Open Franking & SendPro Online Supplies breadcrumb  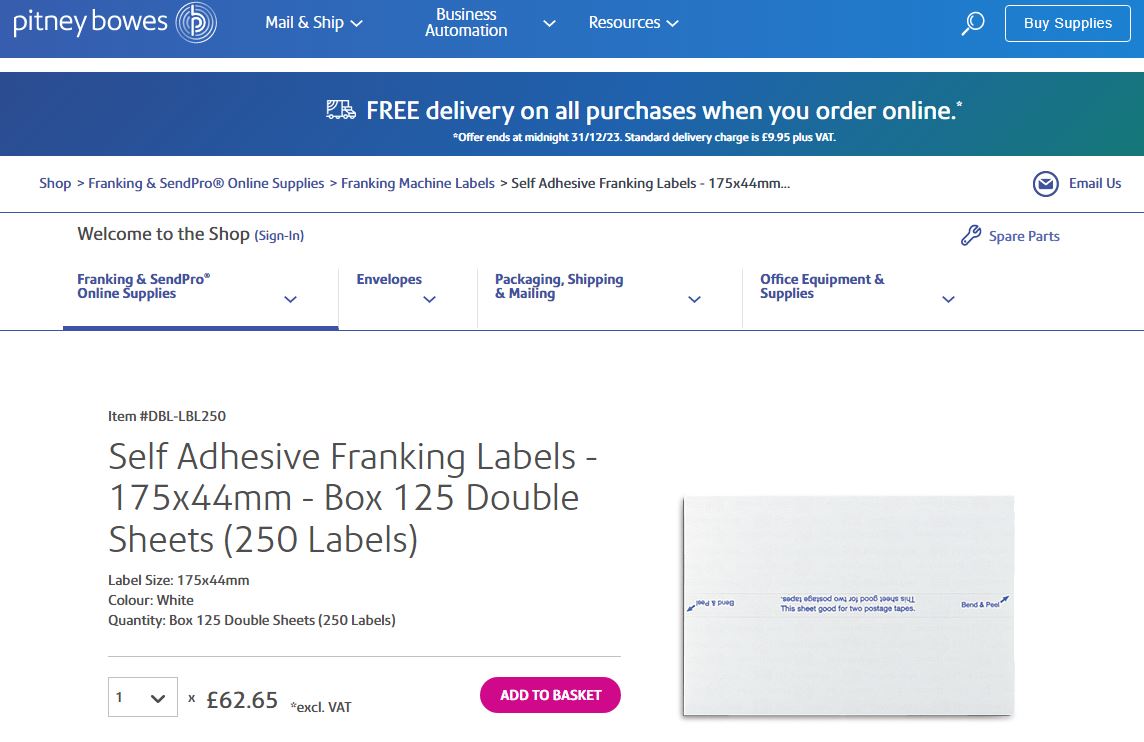coord(206,183)
